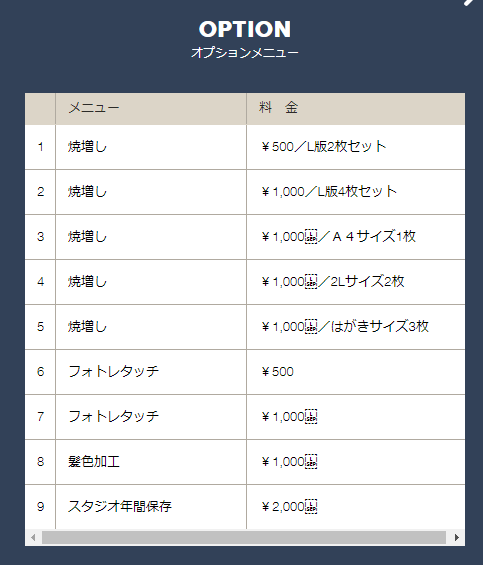Click the スタジオ年間保存 menu cell
483x565 pixels.
151,507
